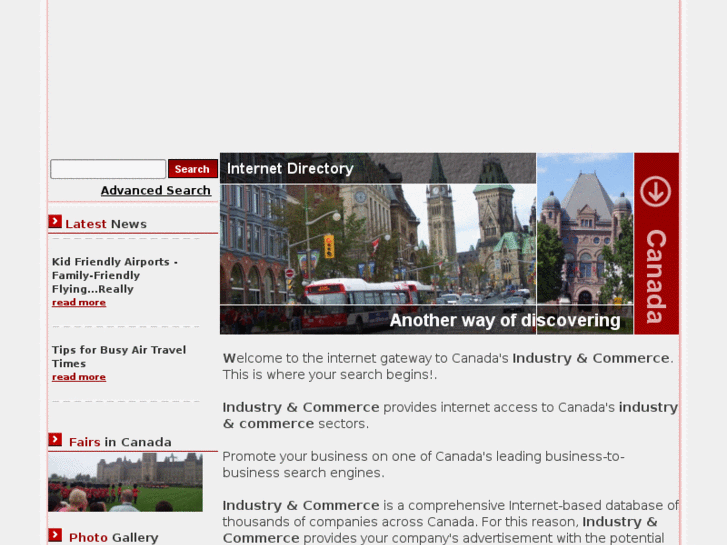Open the Tips for Busy Air Travel Times headline
Screen dimensions: 727x545
click(119, 356)
